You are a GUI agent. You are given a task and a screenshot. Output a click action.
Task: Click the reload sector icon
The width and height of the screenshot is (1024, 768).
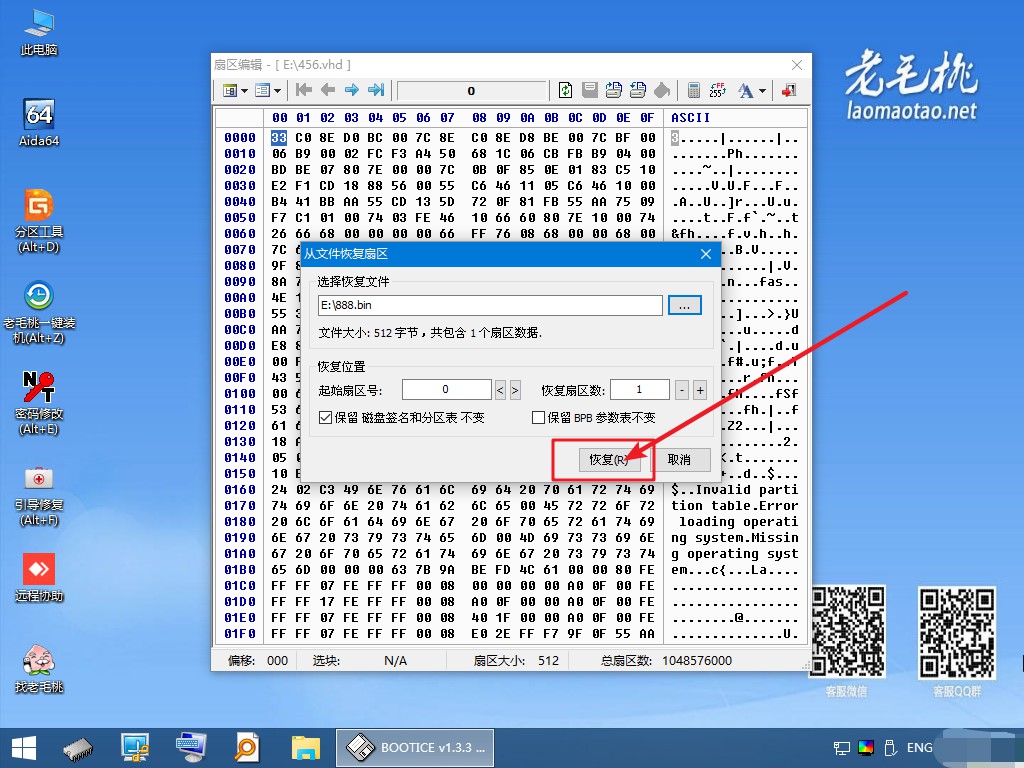566,90
